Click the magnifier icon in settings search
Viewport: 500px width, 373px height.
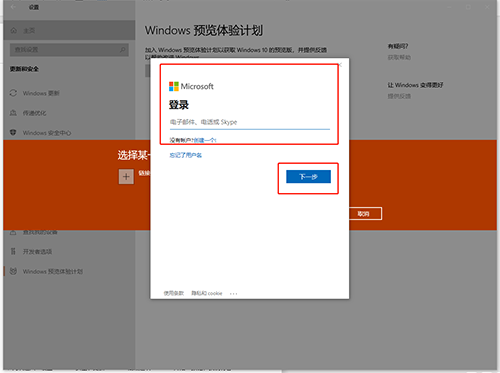click(x=123, y=50)
